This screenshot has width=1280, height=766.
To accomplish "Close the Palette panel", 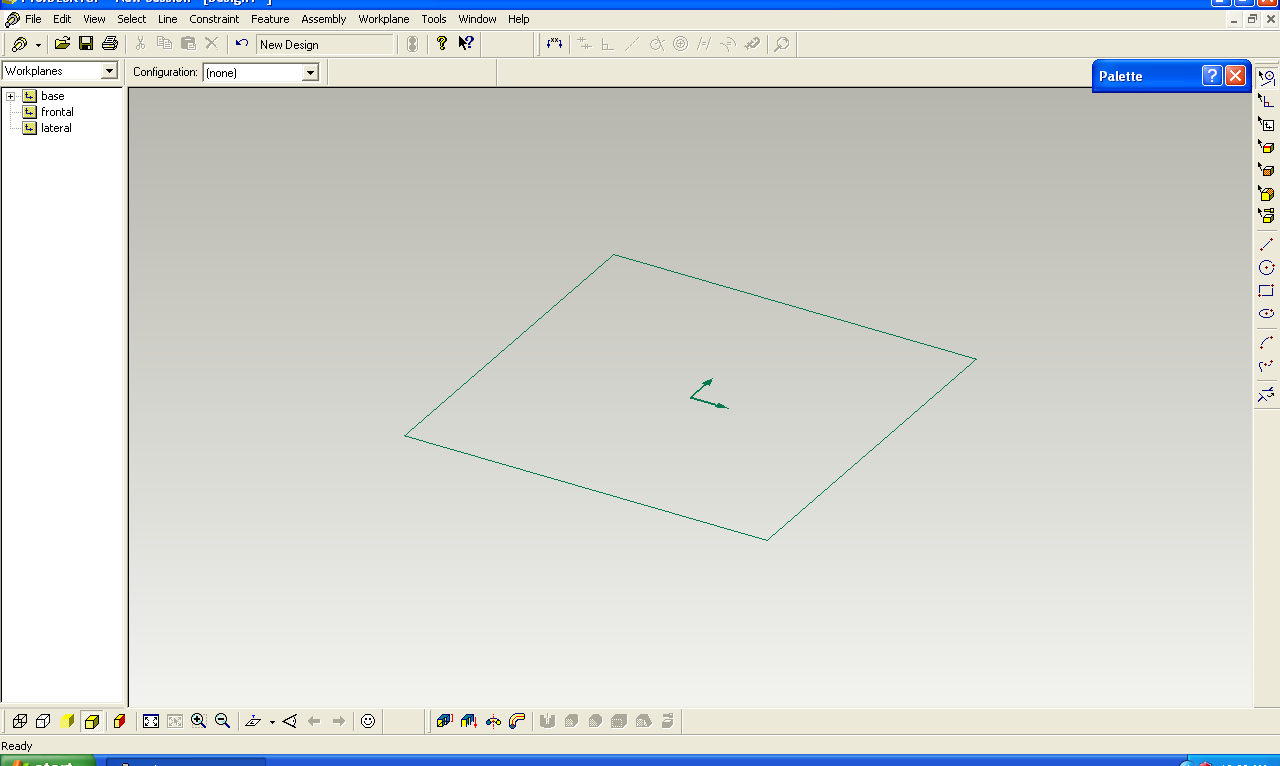I will click(x=1236, y=75).
